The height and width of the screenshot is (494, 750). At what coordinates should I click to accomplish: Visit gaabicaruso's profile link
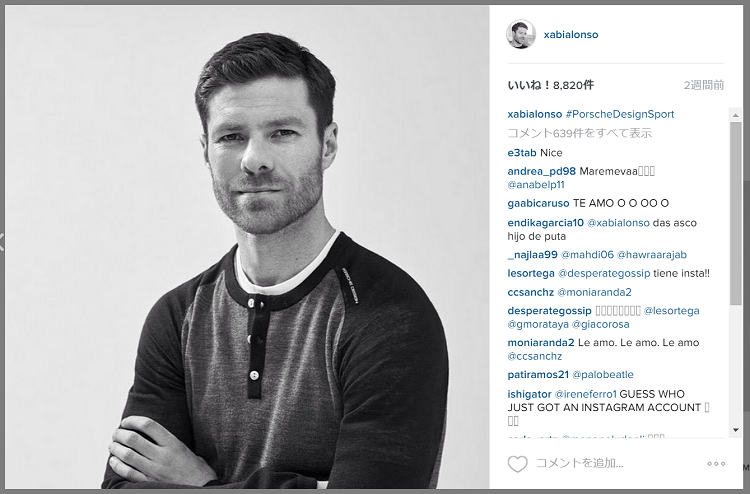538,203
